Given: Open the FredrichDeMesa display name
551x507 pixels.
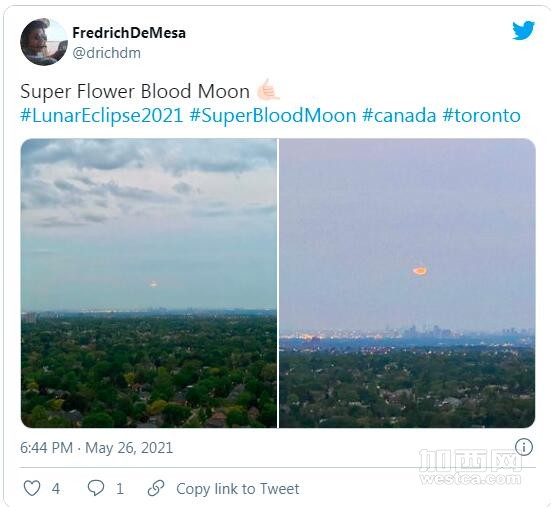Looking at the screenshot, I should point(129,33).
